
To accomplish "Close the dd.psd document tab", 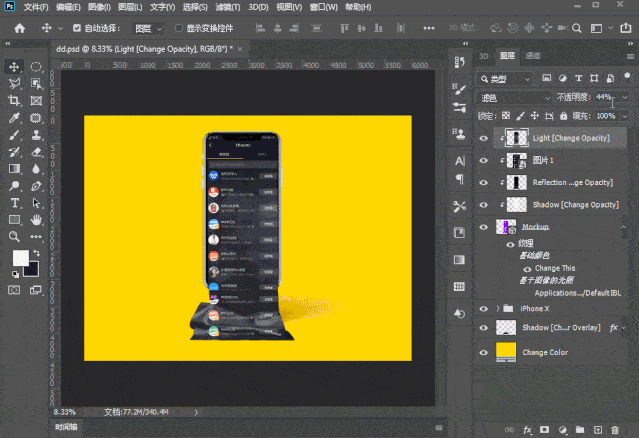I will click(240, 49).
